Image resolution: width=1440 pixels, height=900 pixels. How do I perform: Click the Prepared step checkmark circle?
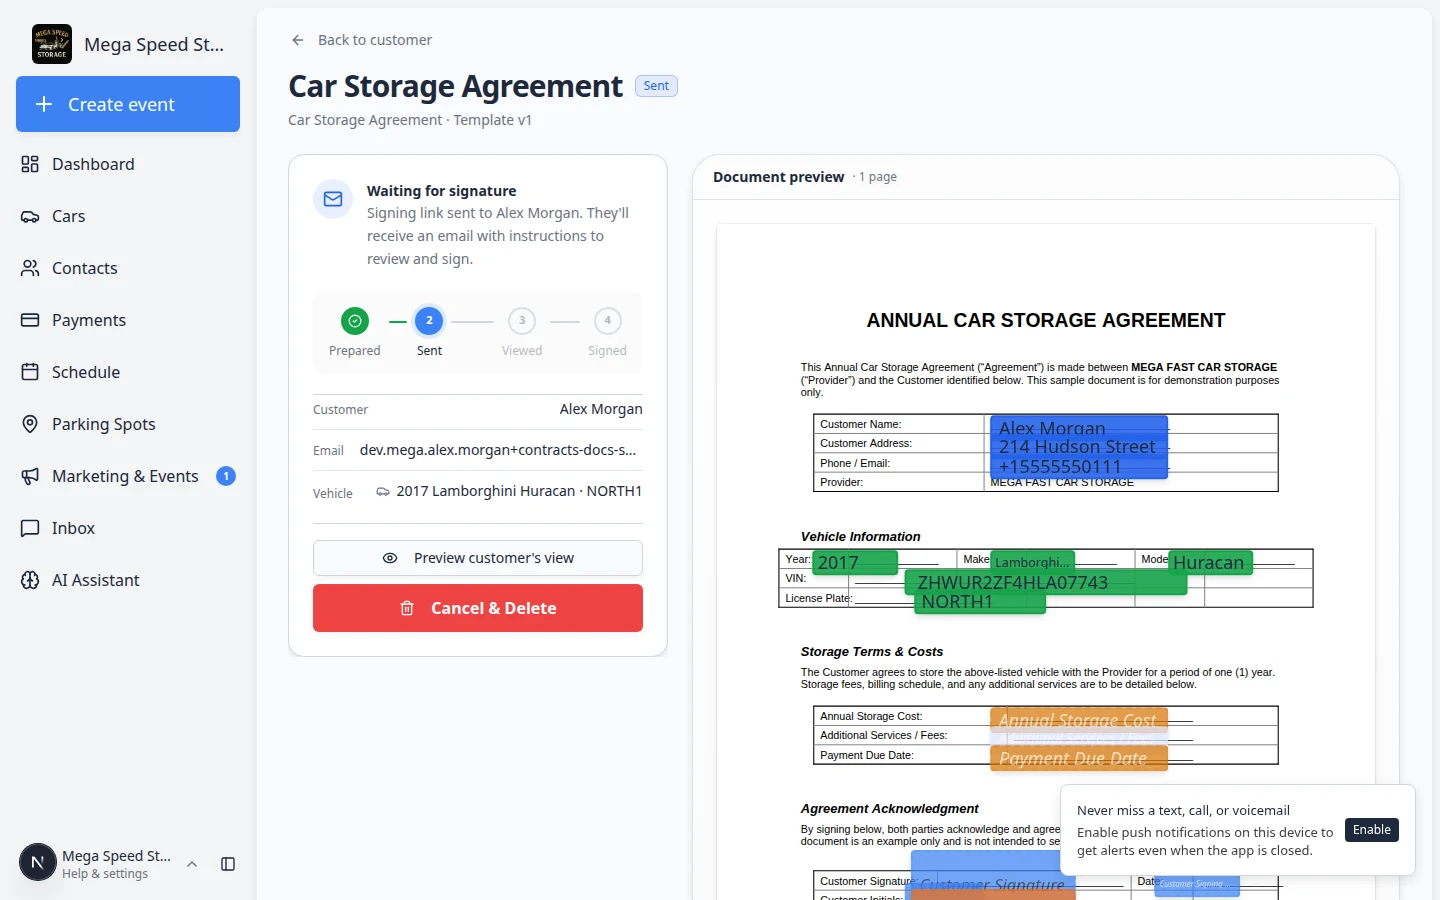click(x=355, y=321)
